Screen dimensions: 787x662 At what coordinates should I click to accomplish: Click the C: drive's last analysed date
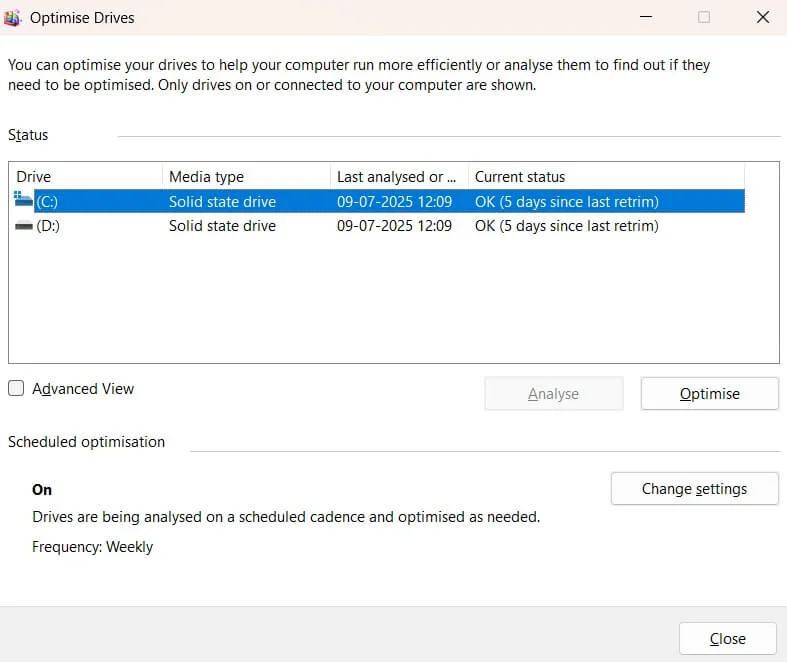pos(394,202)
